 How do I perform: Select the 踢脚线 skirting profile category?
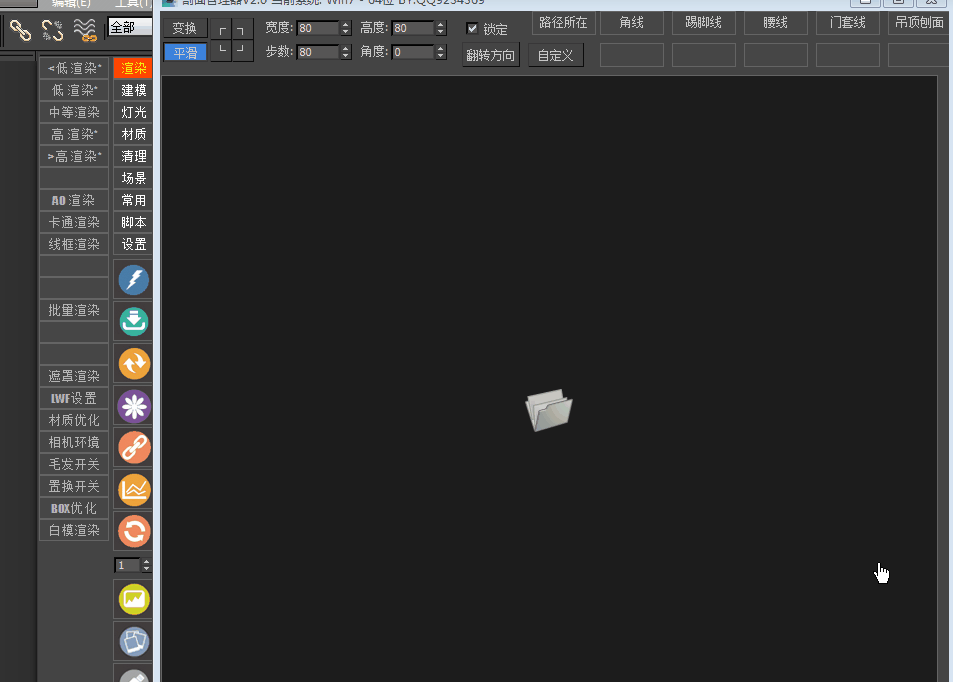coord(704,22)
